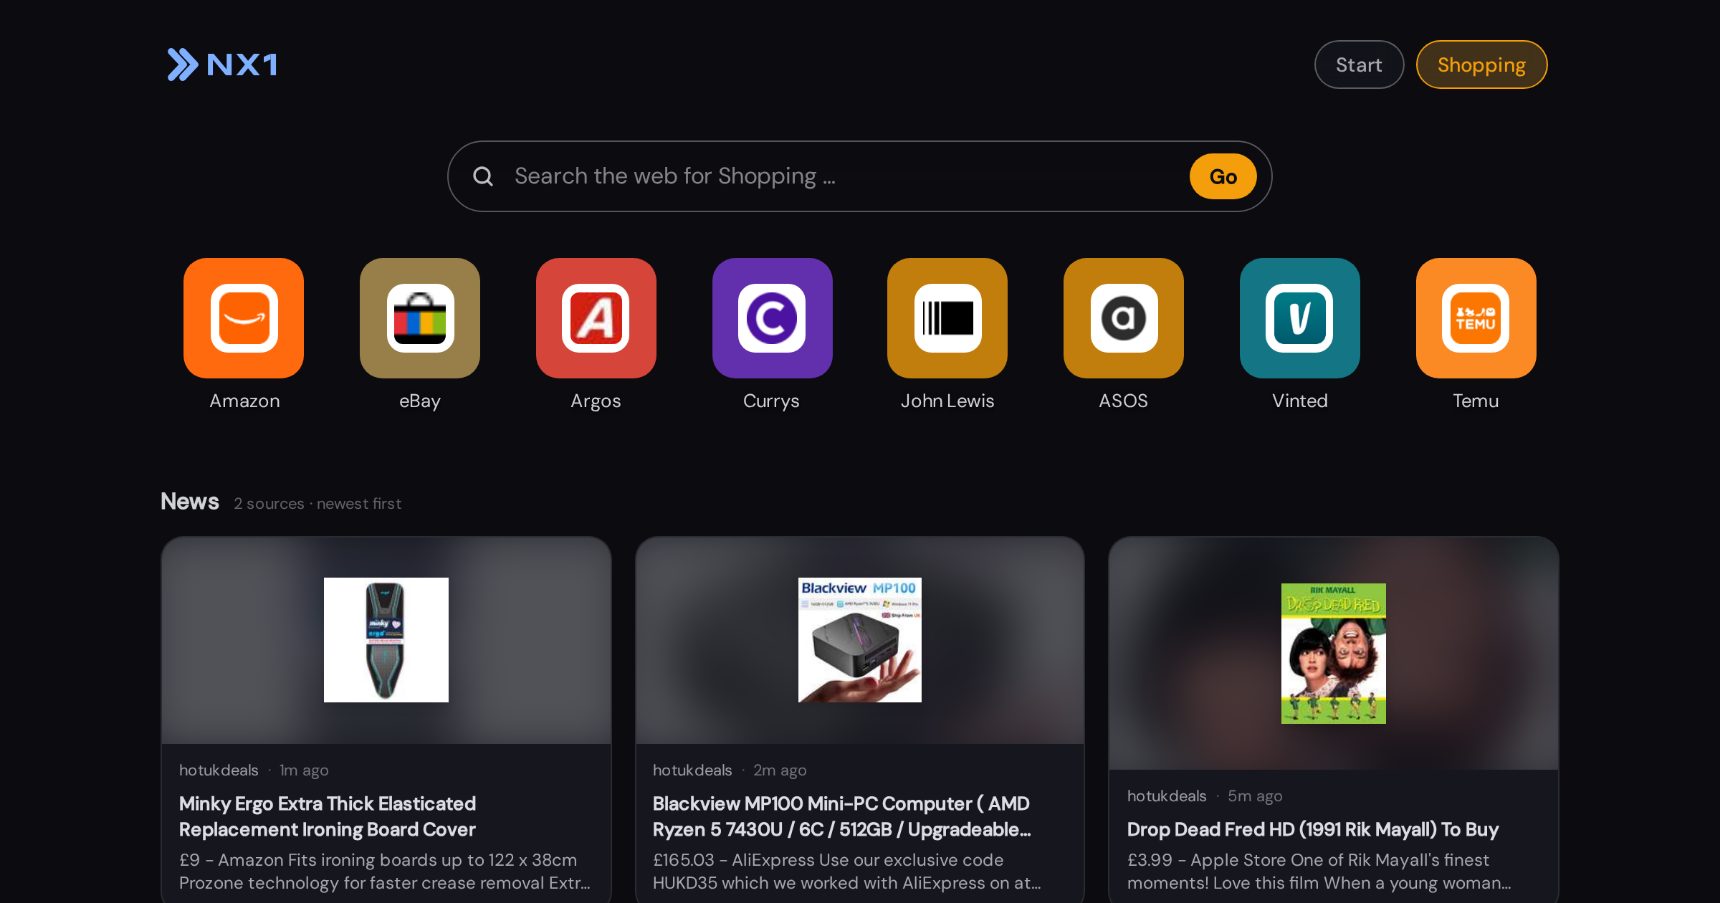Click the "5m ago" timestamp
This screenshot has height=903, width=1720.
pyautogui.click(x=1255, y=796)
